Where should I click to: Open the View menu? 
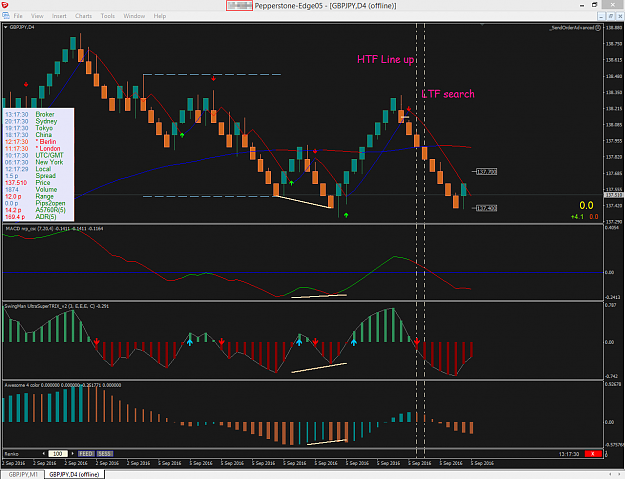37,16
